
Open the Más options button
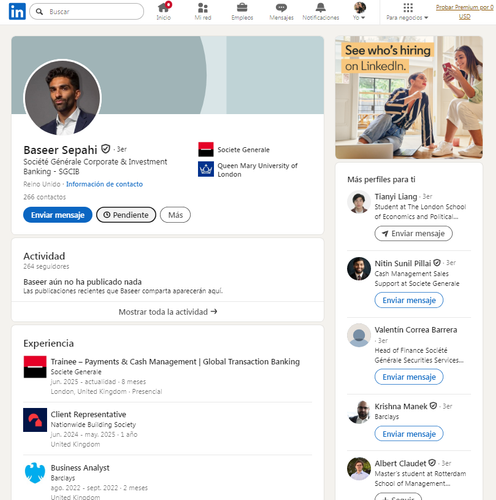175,215
